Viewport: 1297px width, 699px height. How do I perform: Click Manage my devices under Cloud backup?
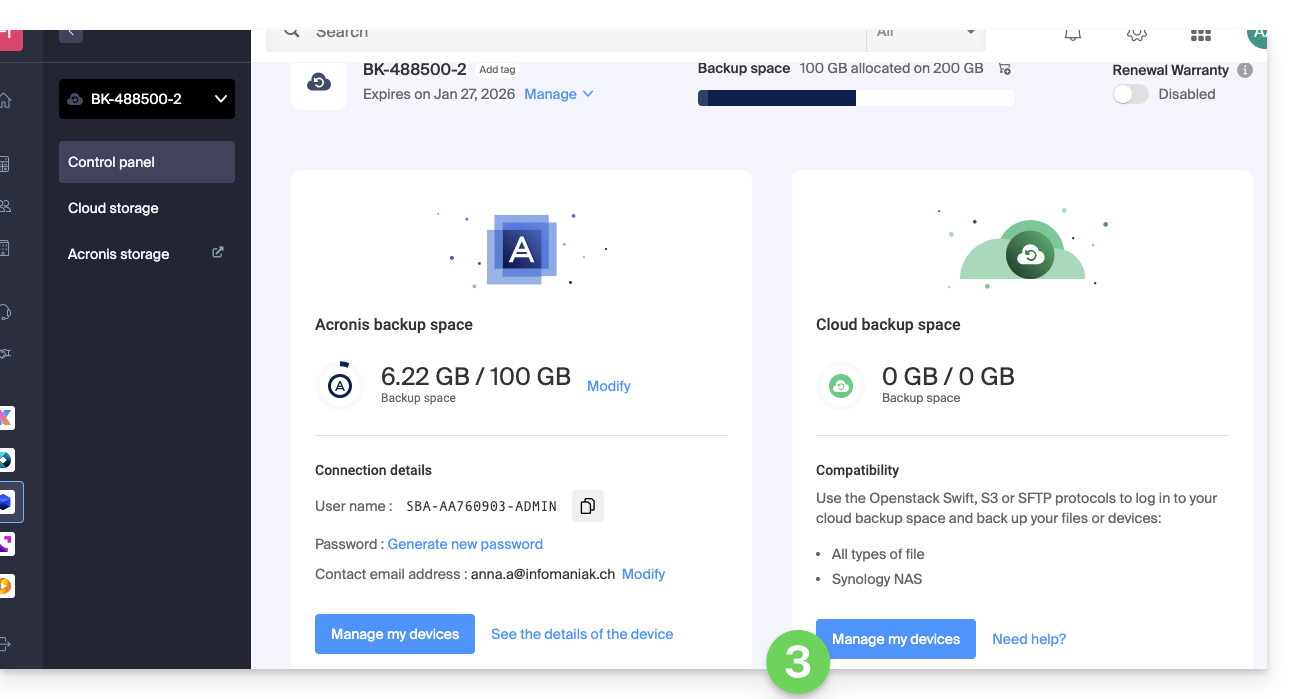(x=896, y=639)
